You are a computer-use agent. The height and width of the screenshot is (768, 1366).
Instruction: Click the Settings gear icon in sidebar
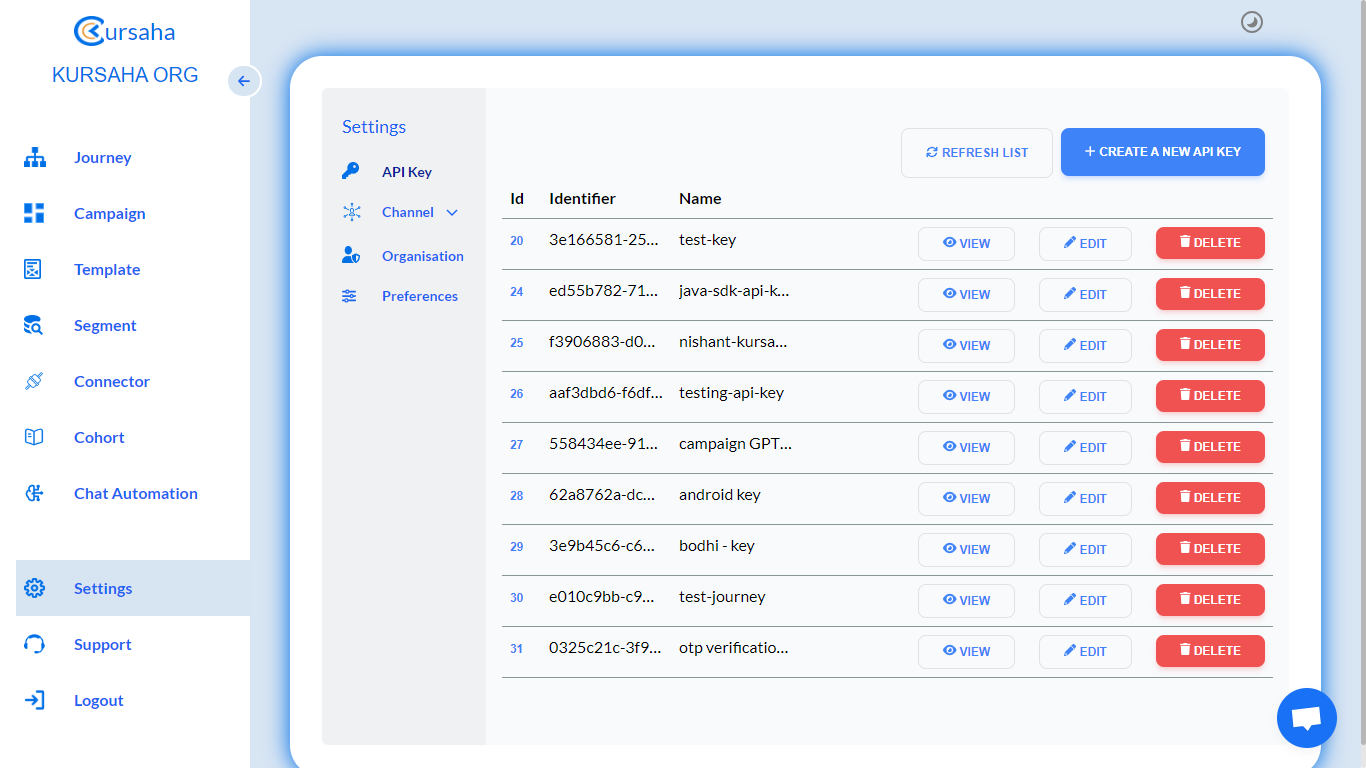coord(34,588)
